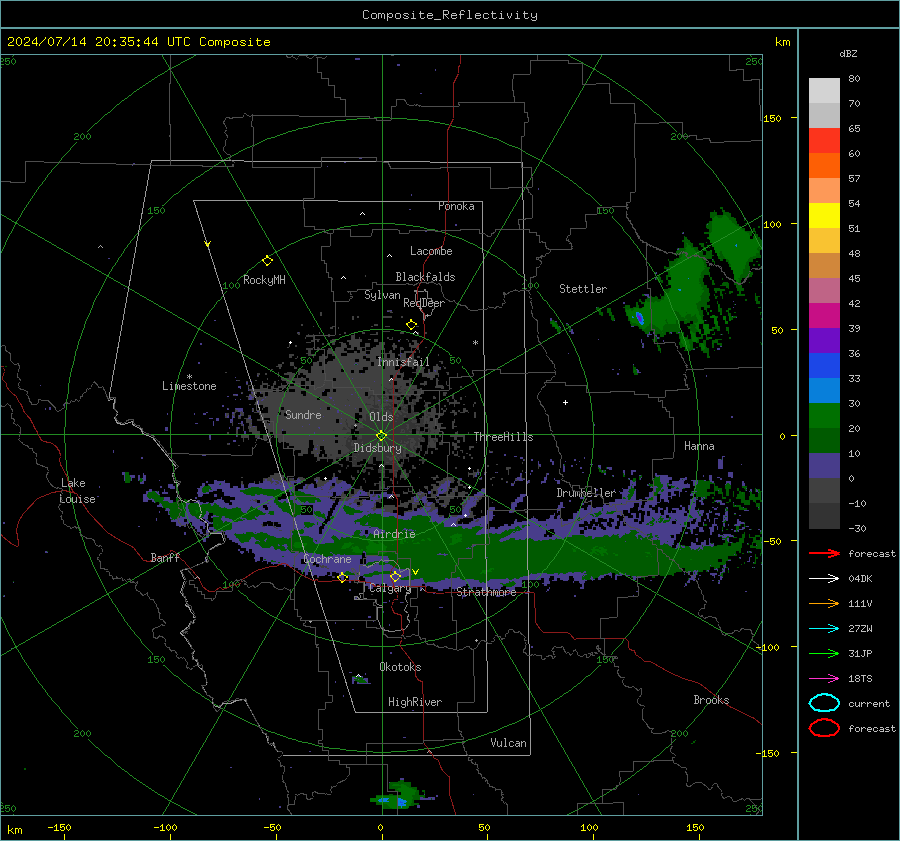Click the 18TS legend label
Screen dimensions: 900x841
860,679
